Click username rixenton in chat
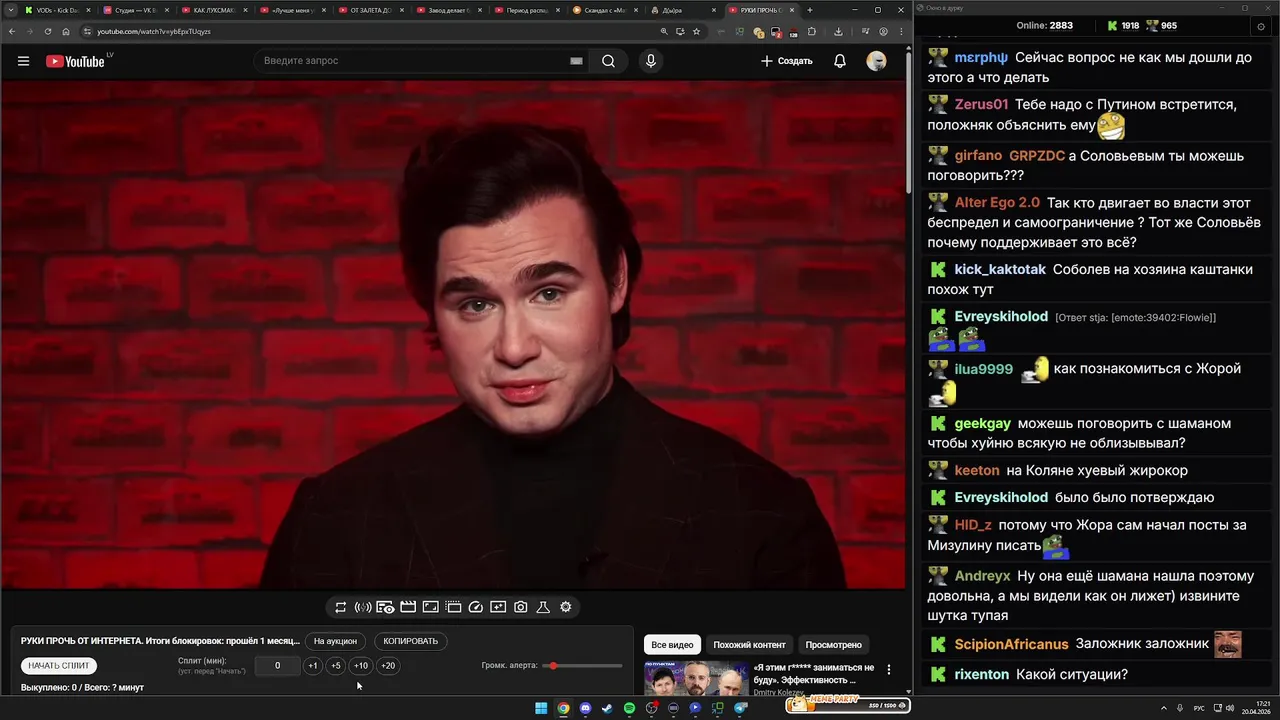This screenshot has height=720, width=1280. [x=982, y=674]
